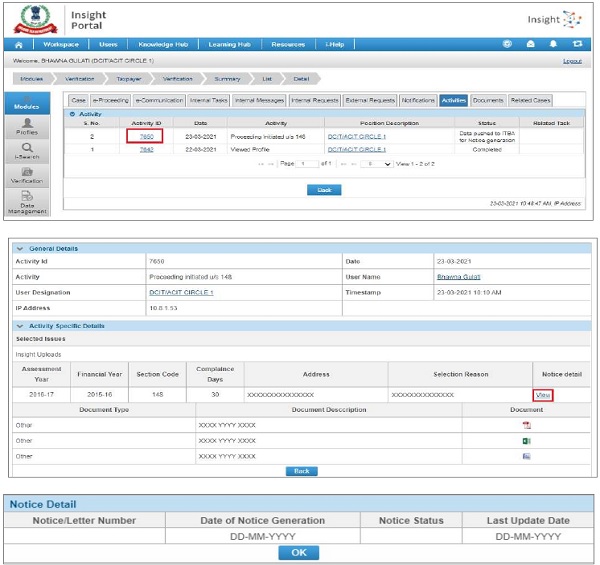
Task: Click the Date of Notice Generation header
Action: click(262, 521)
